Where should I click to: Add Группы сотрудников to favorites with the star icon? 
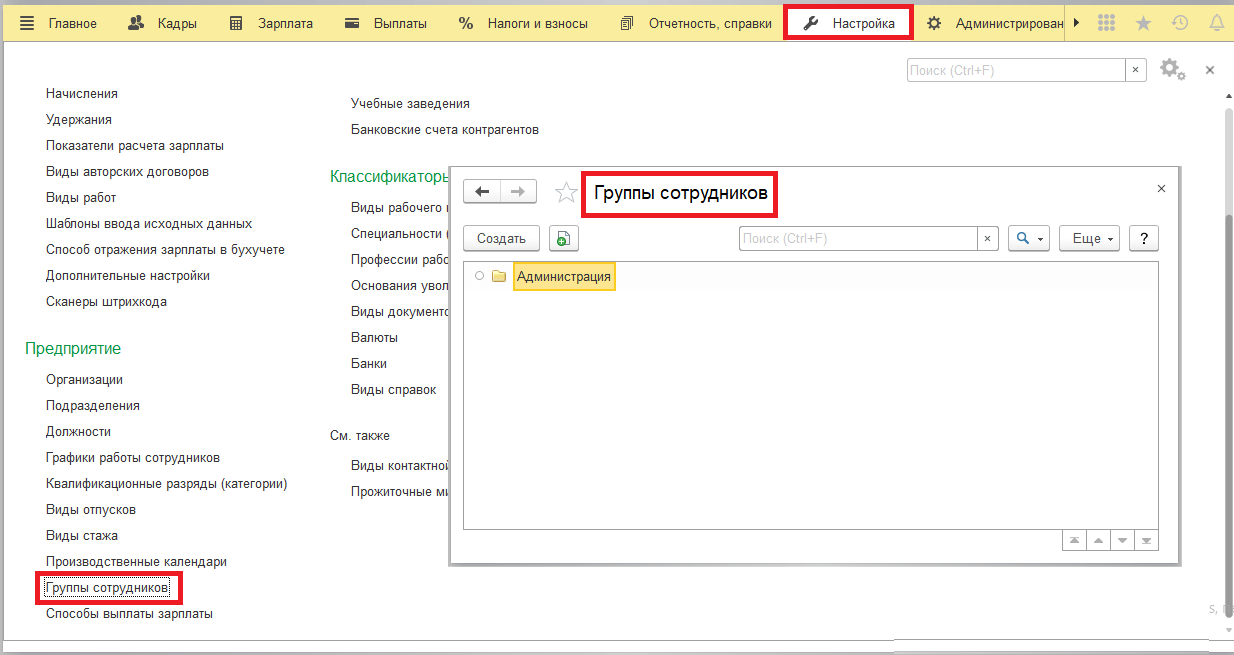pyautogui.click(x=566, y=192)
